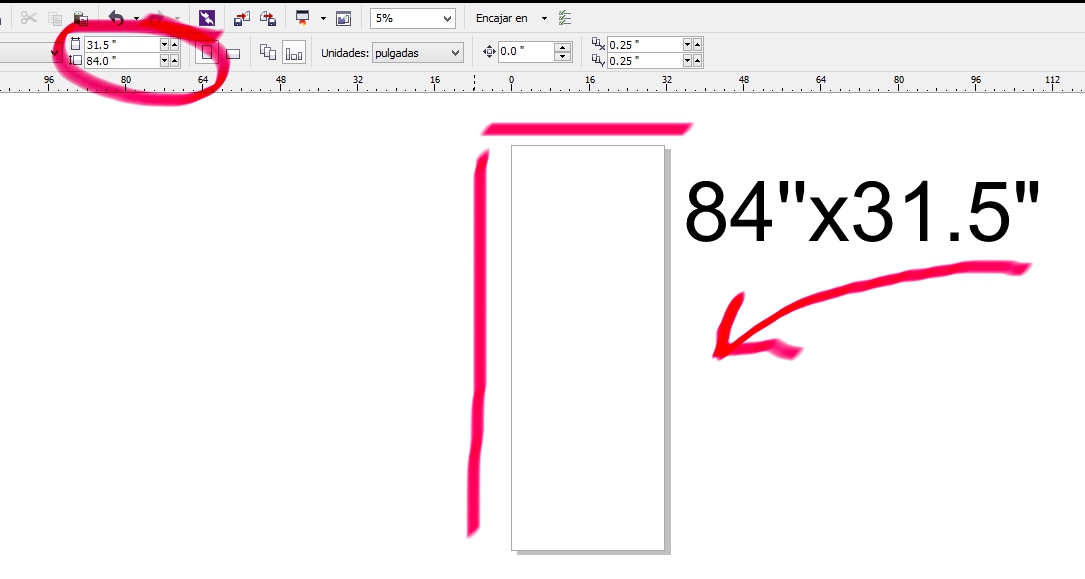Open the application launcher dropdown arrow
This screenshot has width=1085, height=579.
[x=323, y=18]
